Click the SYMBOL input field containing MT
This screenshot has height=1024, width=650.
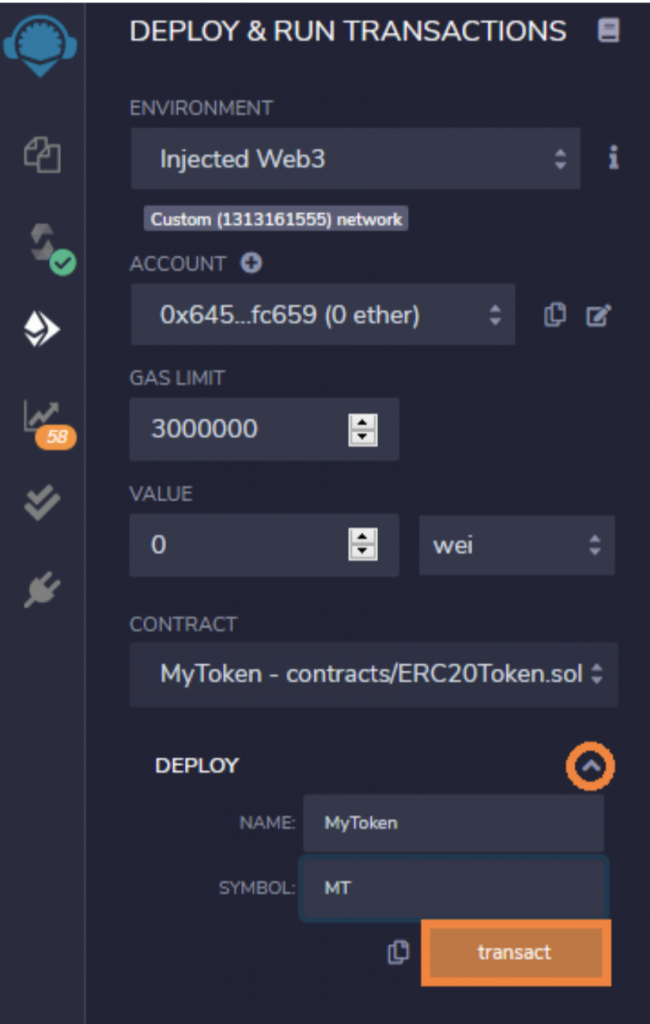point(454,888)
